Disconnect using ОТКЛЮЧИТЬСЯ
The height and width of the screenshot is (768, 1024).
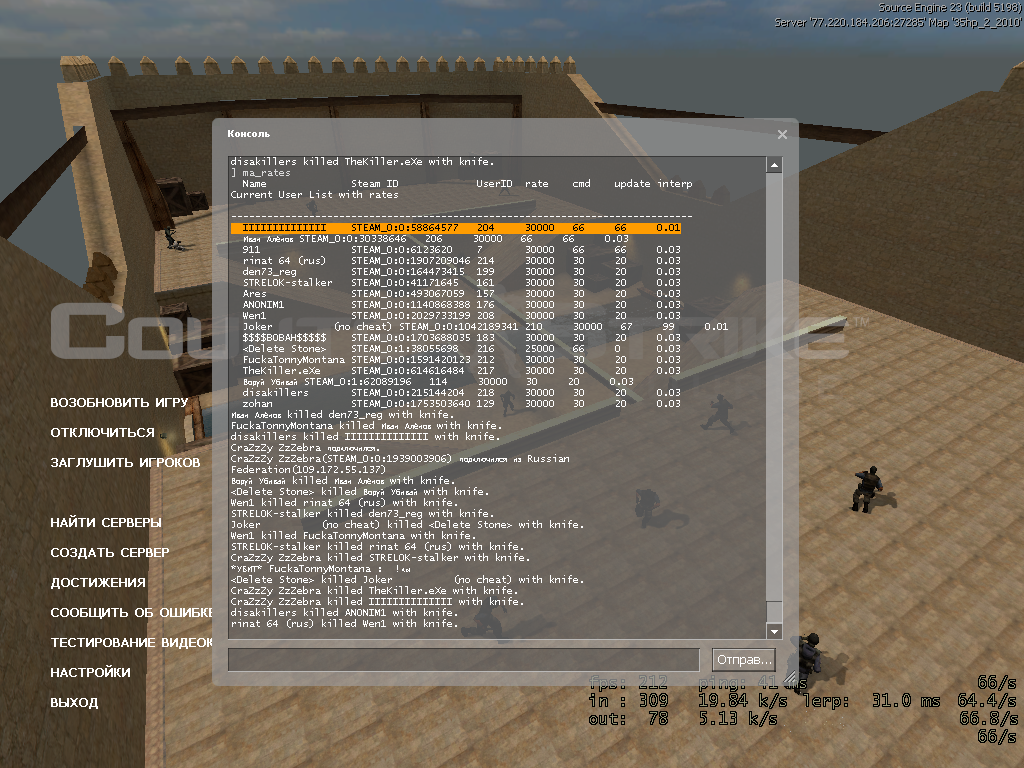[103, 432]
